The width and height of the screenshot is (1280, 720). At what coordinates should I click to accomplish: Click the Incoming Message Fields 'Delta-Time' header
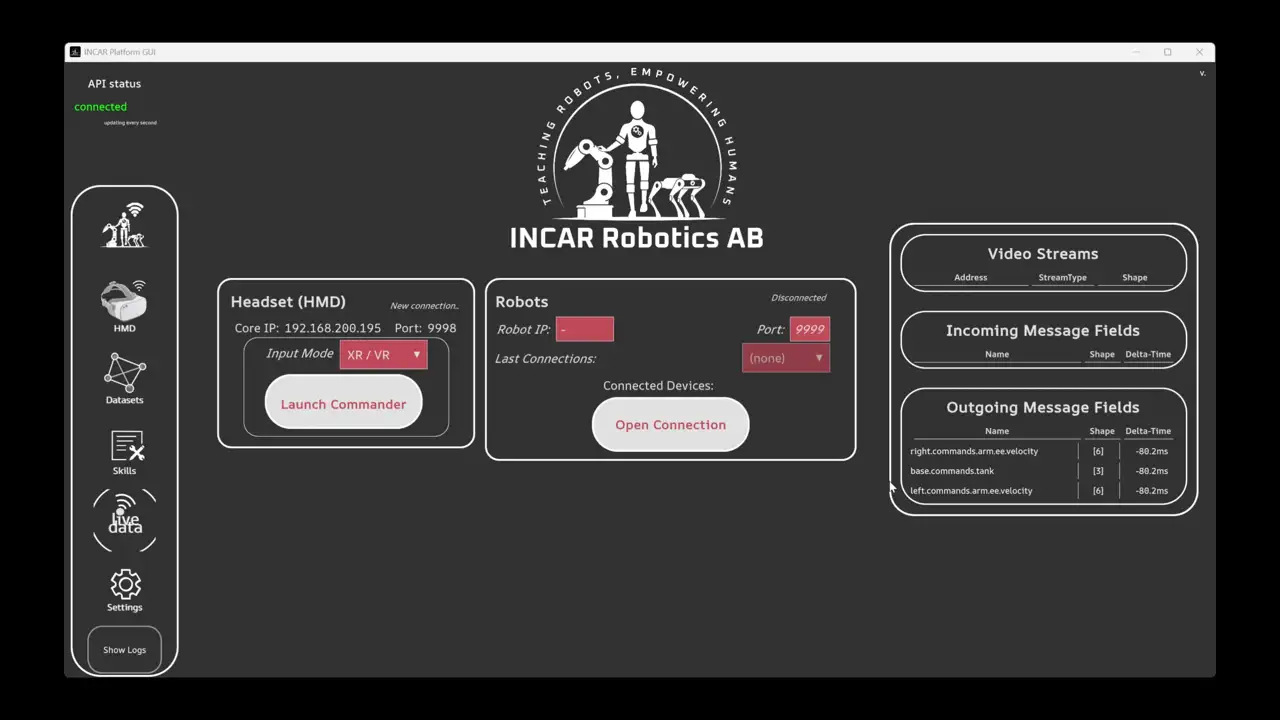(1148, 354)
